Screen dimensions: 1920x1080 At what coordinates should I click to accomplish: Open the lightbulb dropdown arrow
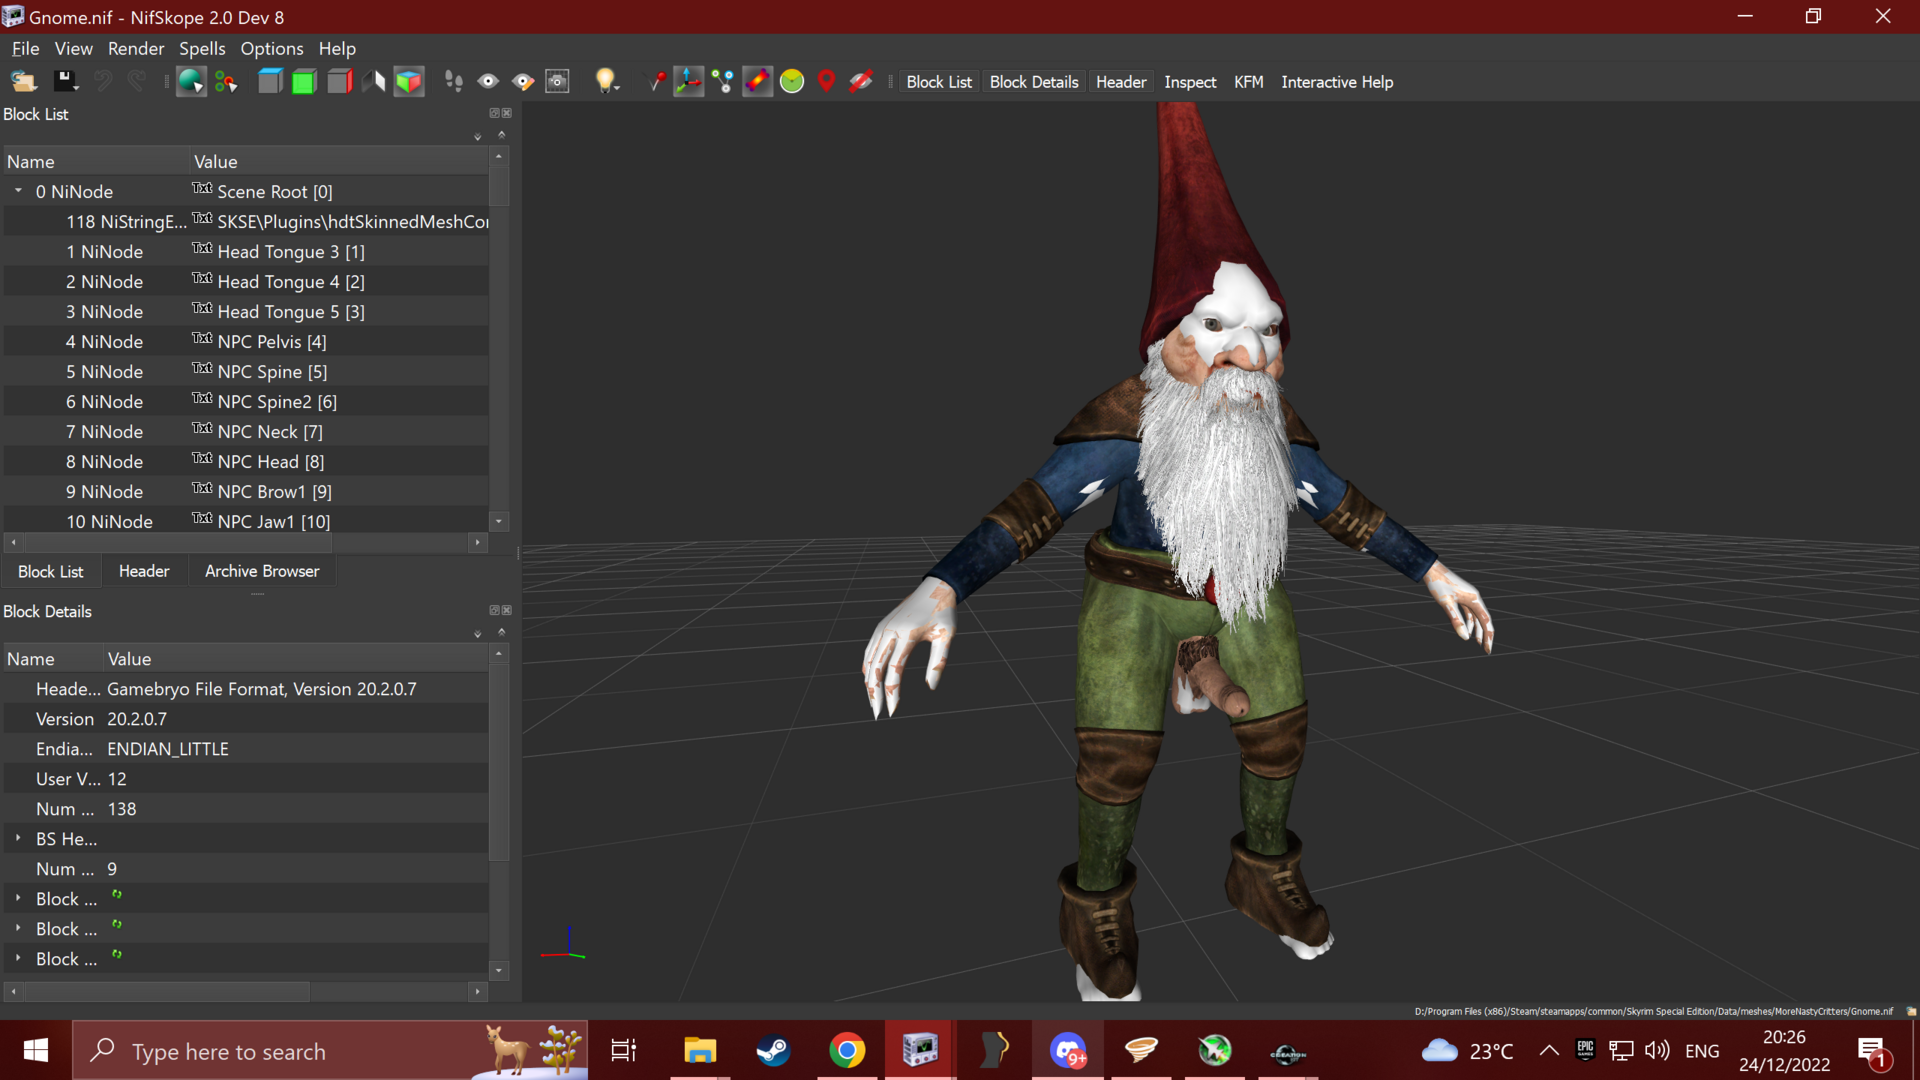point(618,88)
